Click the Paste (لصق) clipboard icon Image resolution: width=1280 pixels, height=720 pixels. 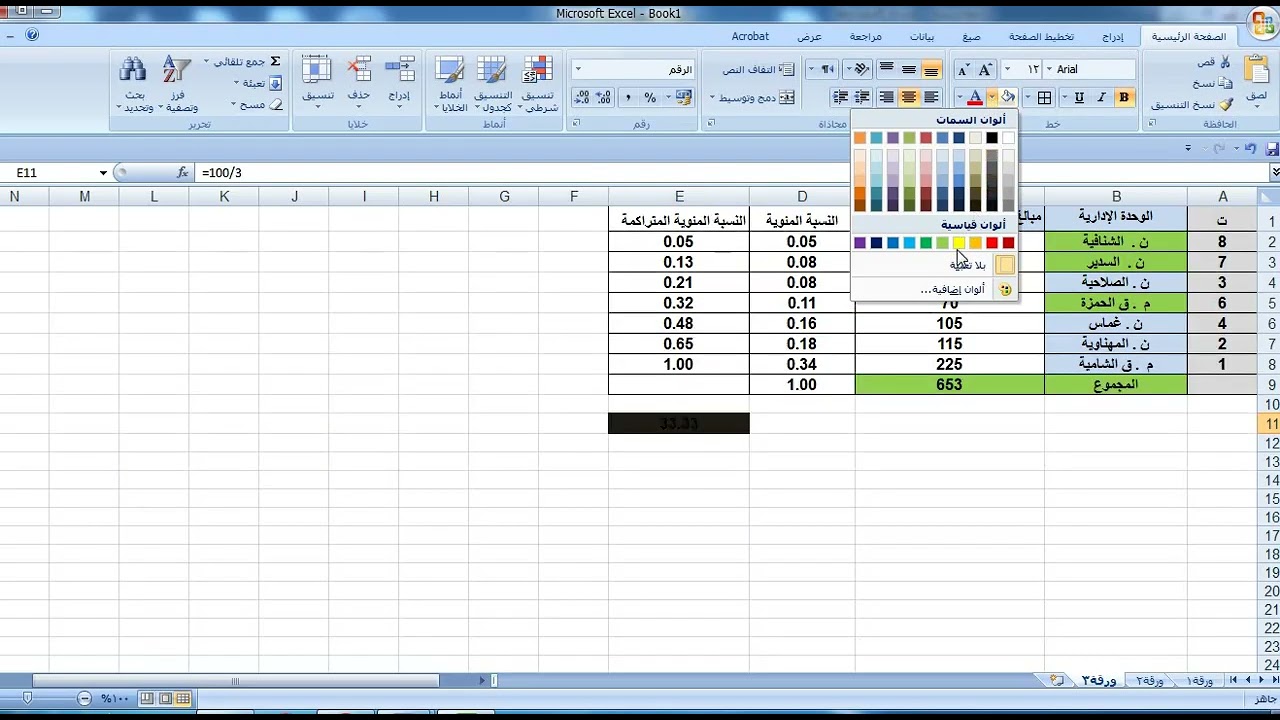1256,70
